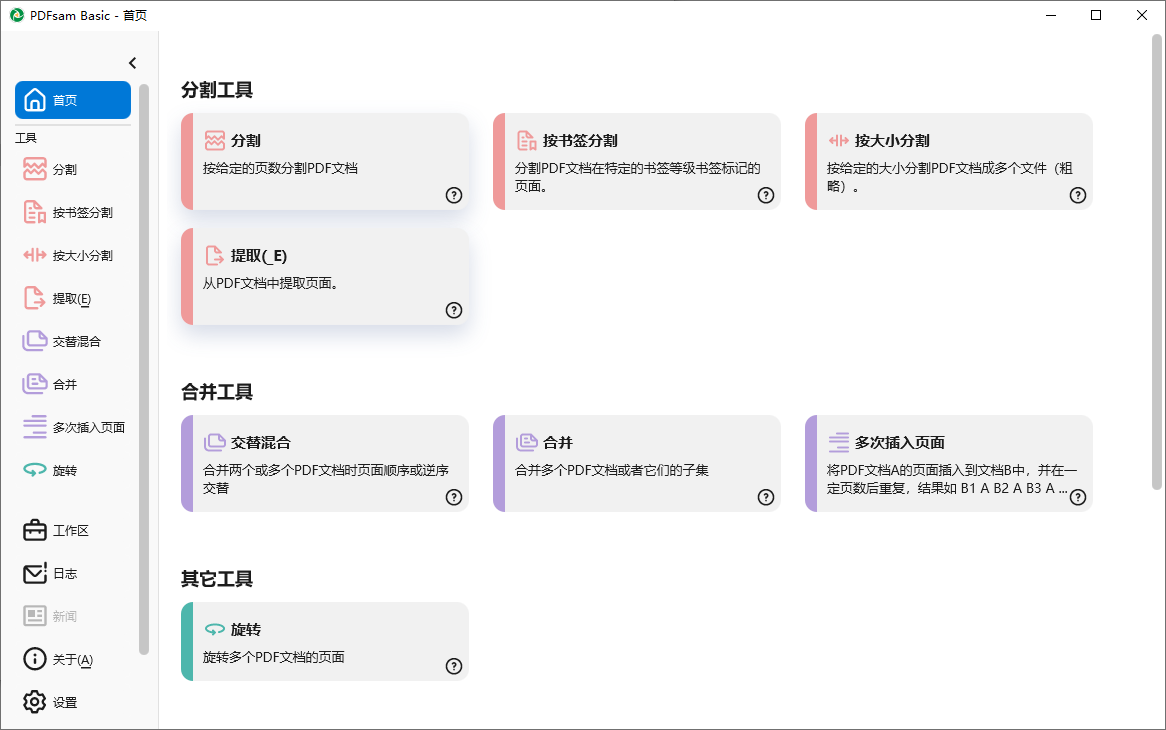Click the 按书签分割 label in sidebar
Viewport: 1166px width, 730px height.
pos(83,213)
